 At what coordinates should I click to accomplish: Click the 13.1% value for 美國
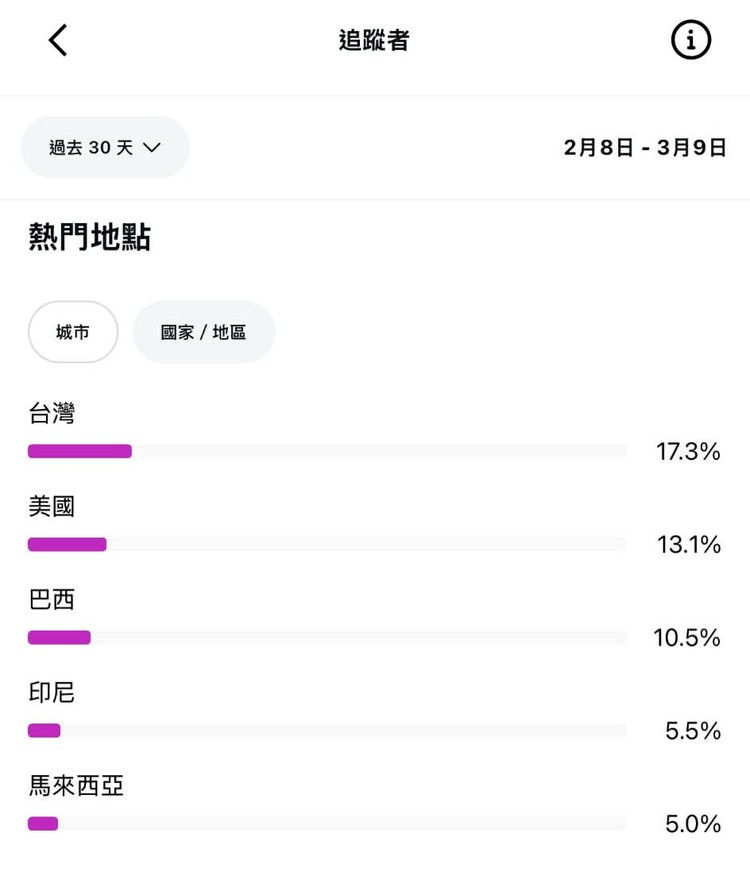click(x=688, y=545)
